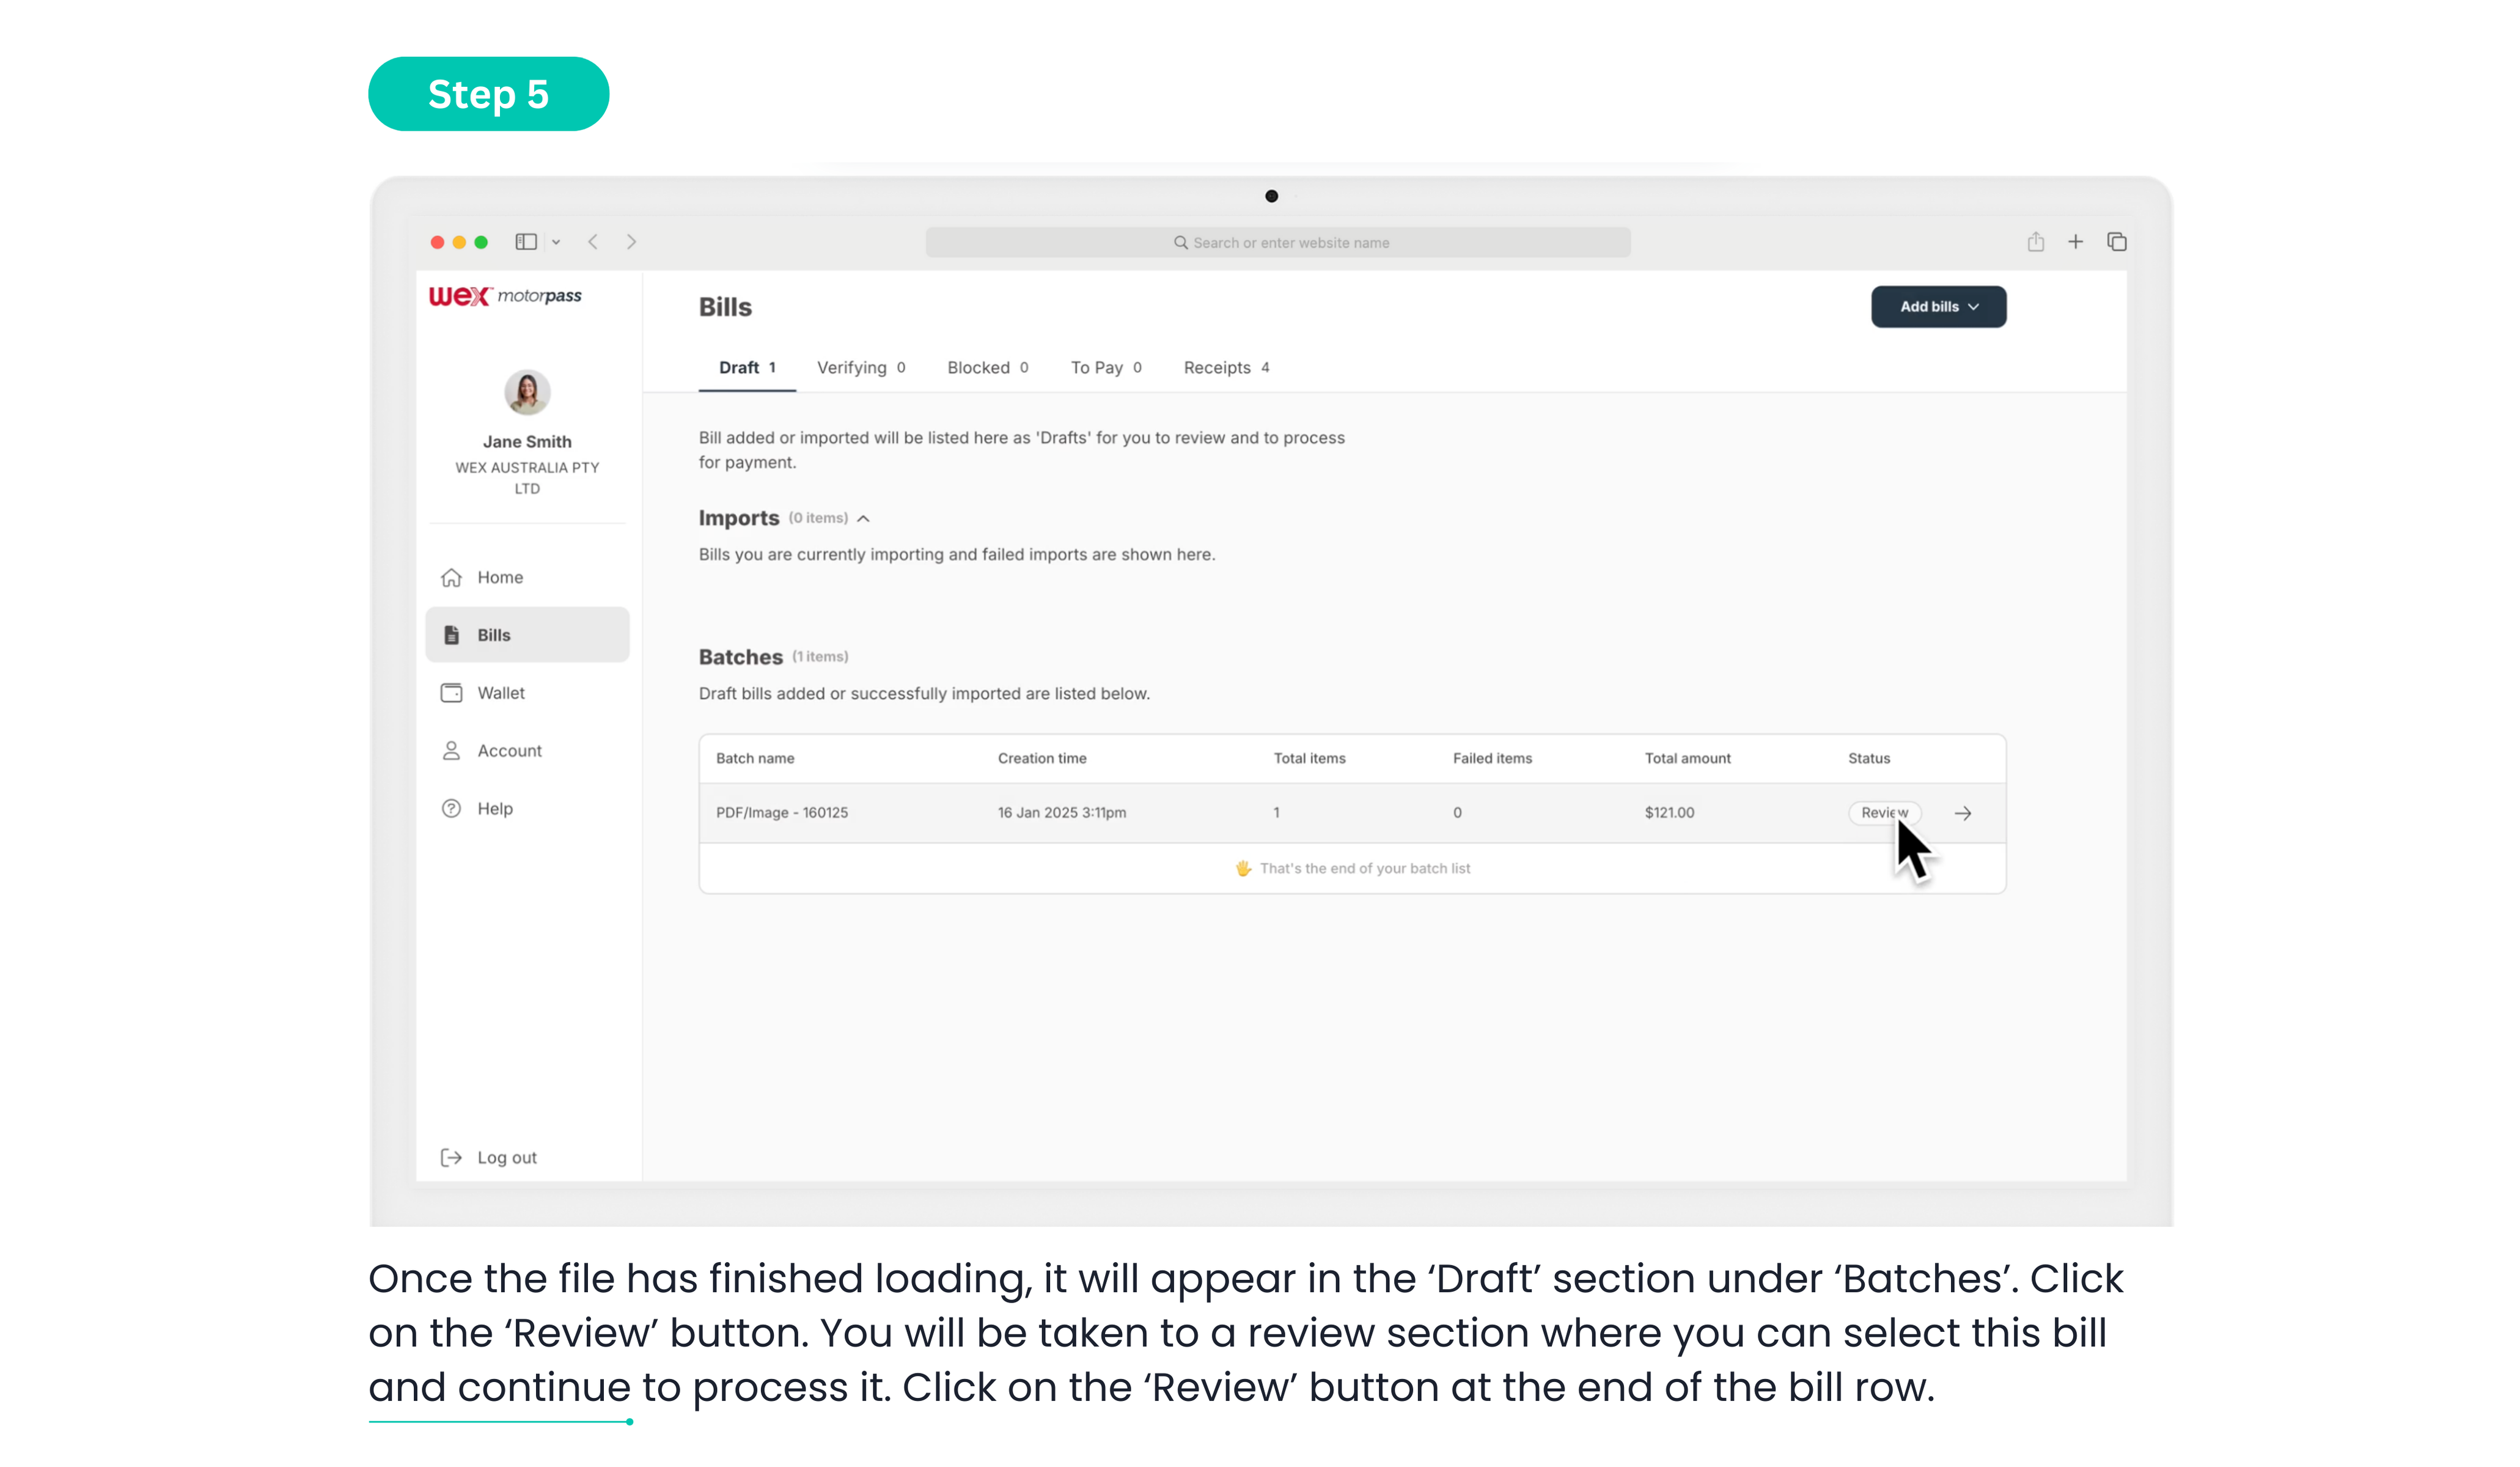Click the browser address search field
Viewport: 2520px width, 1467px height.
click(x=1277, y=243)
